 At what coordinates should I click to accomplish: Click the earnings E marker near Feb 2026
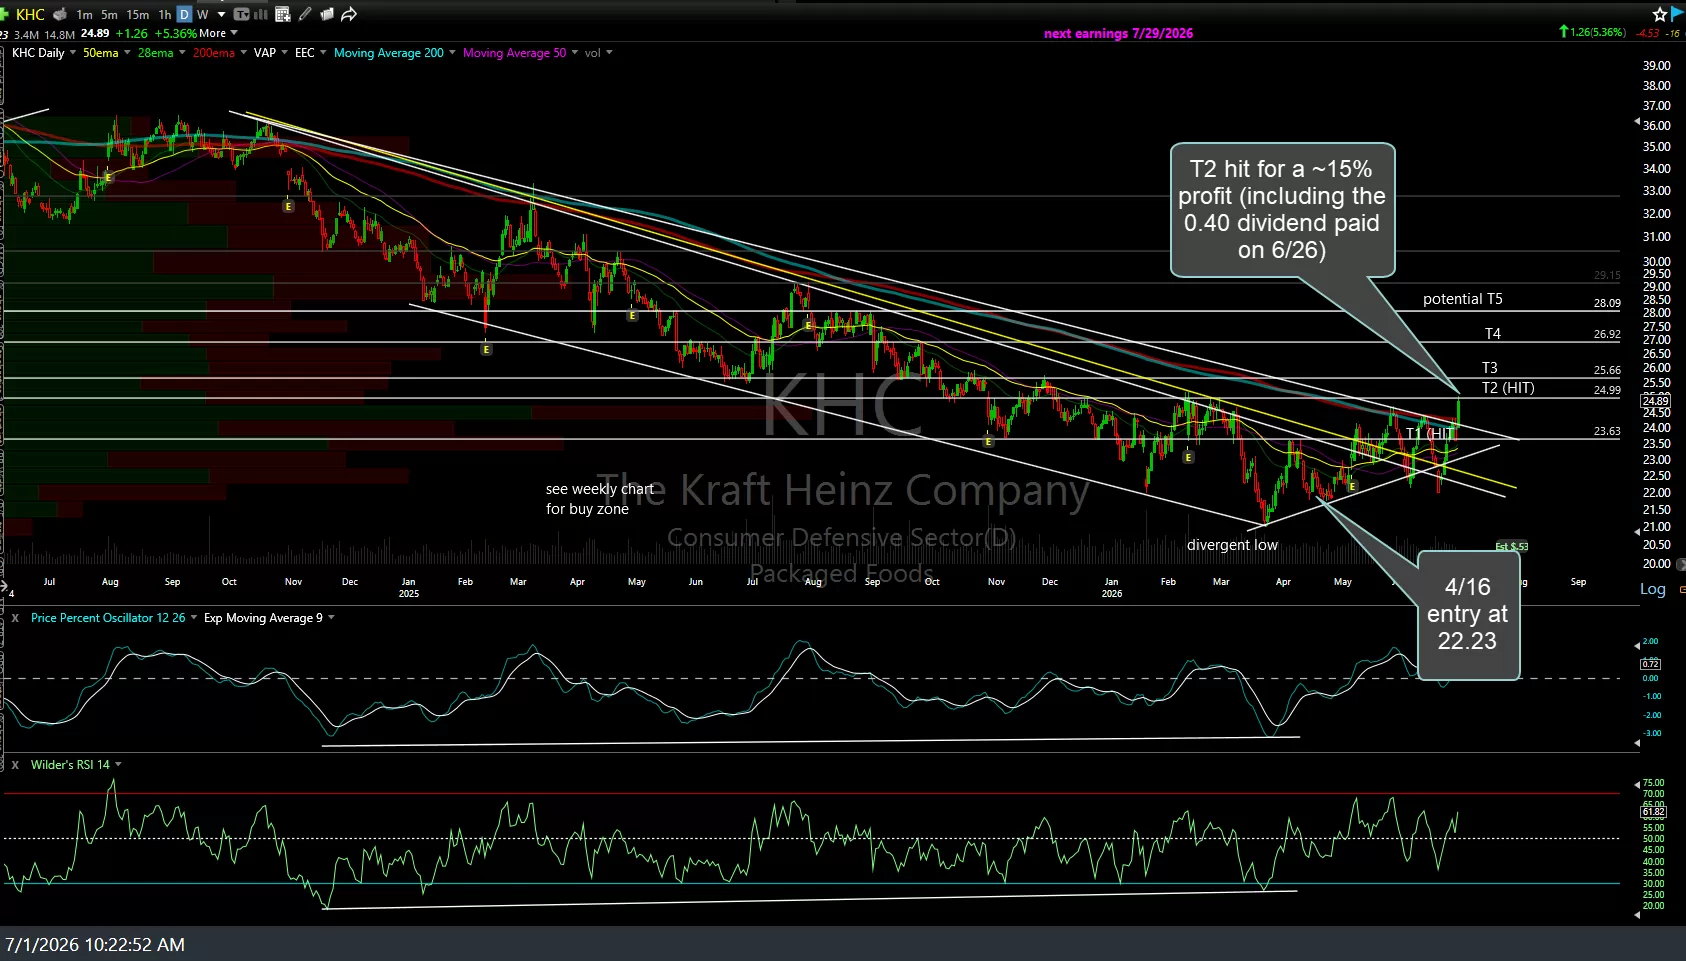tap(1188, 457)
